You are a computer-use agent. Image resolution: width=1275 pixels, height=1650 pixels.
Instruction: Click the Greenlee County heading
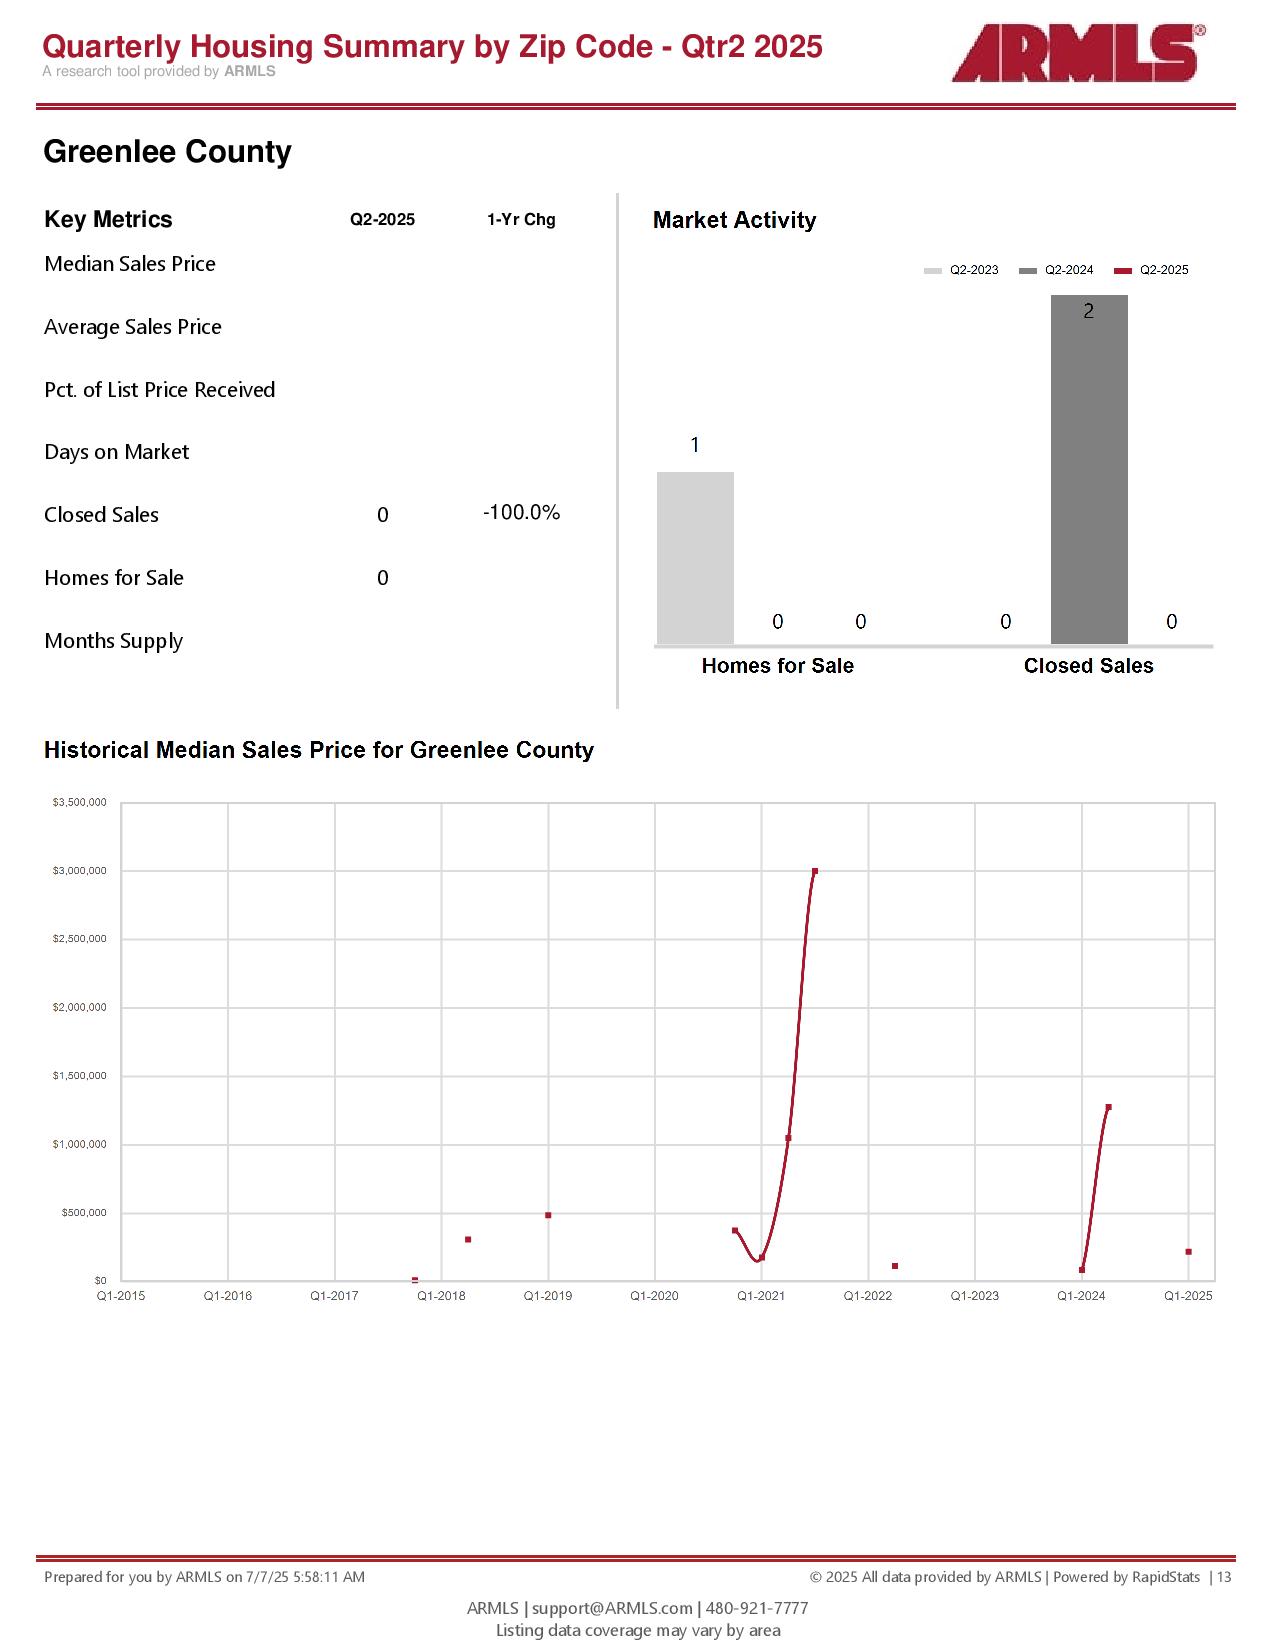point(168,152)
